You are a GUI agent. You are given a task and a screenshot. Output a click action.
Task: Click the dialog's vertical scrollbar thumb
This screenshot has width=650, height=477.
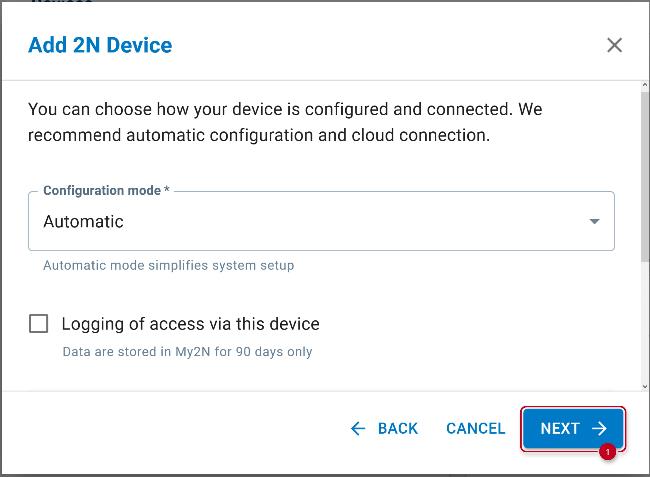point(643,170)
